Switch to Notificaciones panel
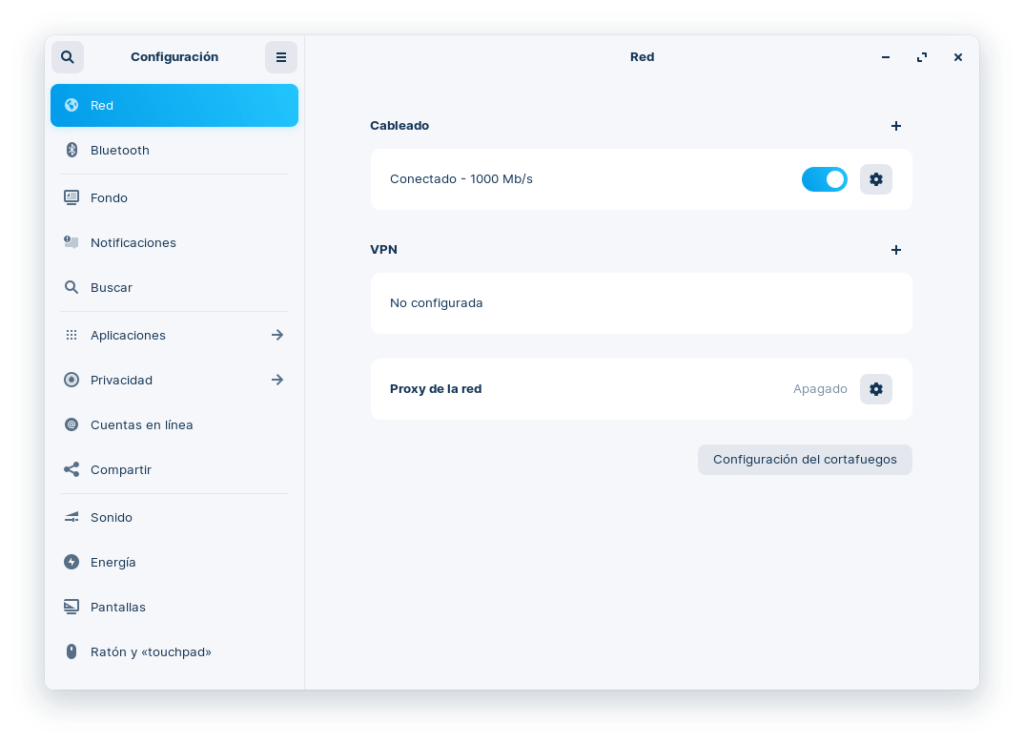 click(x=174, y=242)
